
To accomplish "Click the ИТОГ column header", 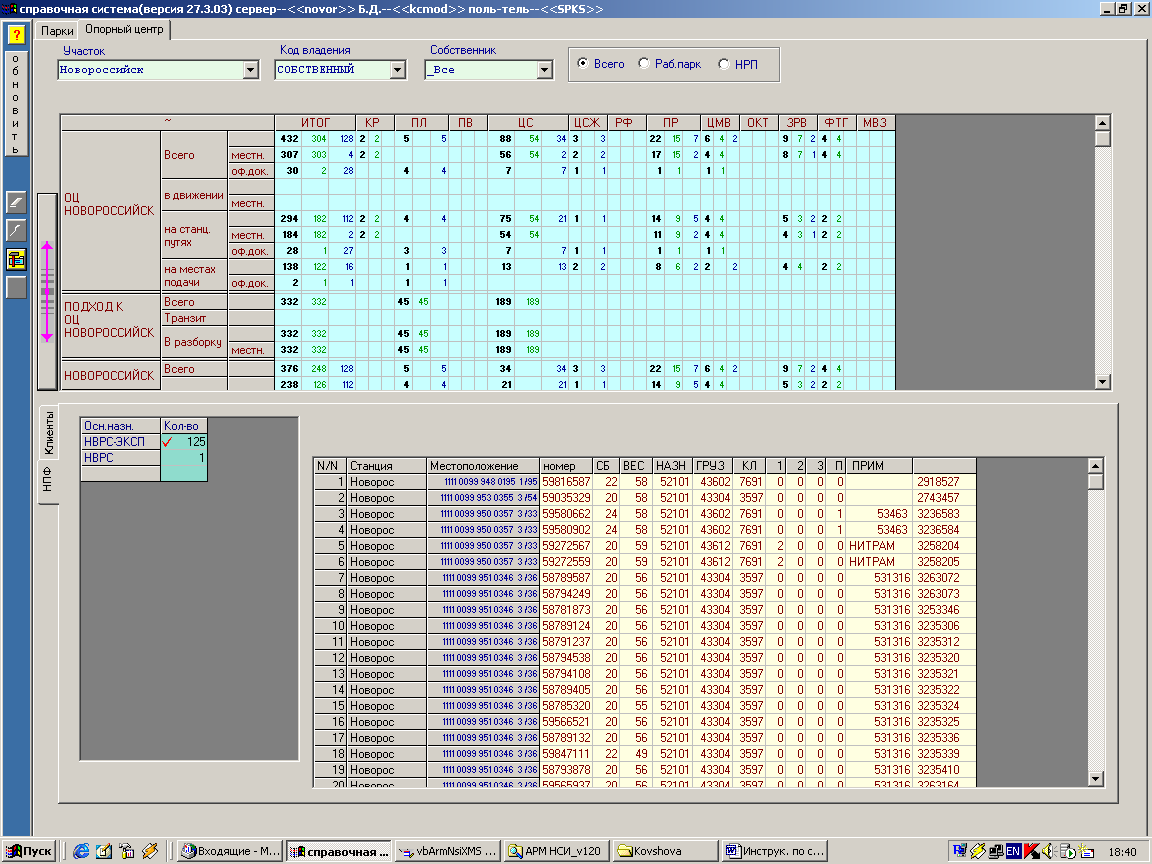I will pyautogui.click(x=315, y=123).
